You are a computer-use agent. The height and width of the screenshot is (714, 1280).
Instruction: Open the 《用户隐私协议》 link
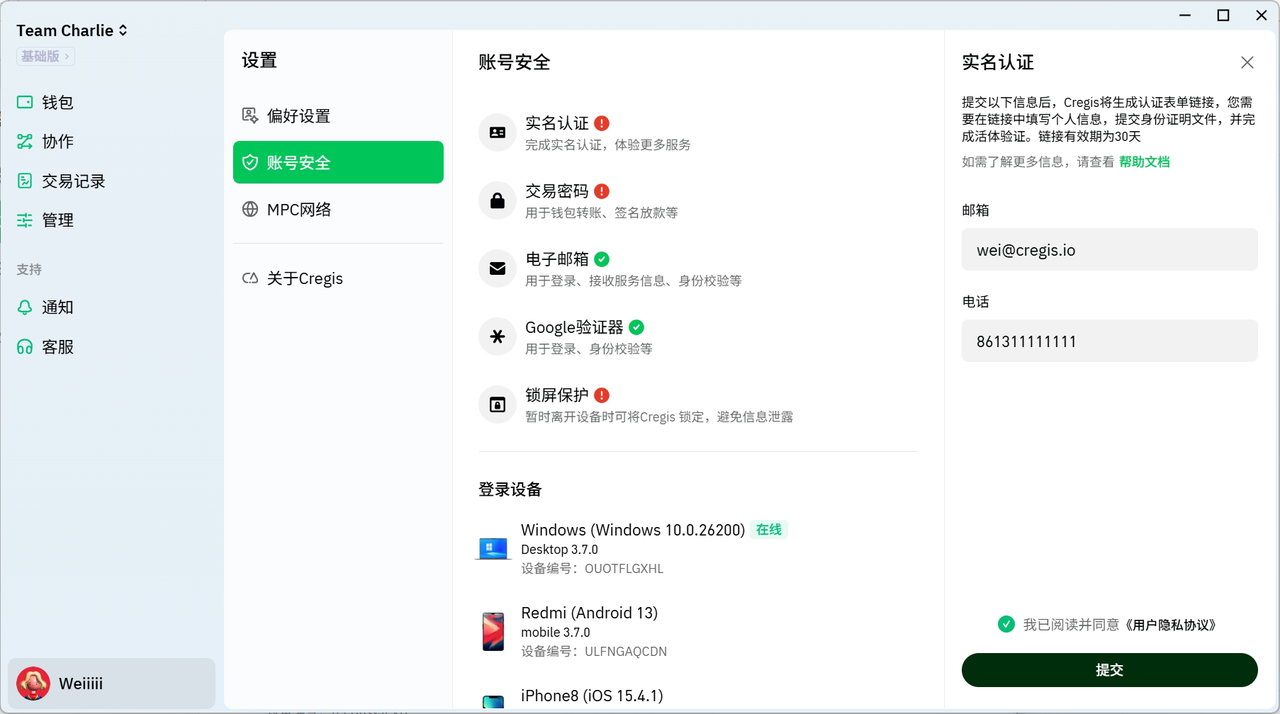pyautogui.click(x=1170, y=625)
